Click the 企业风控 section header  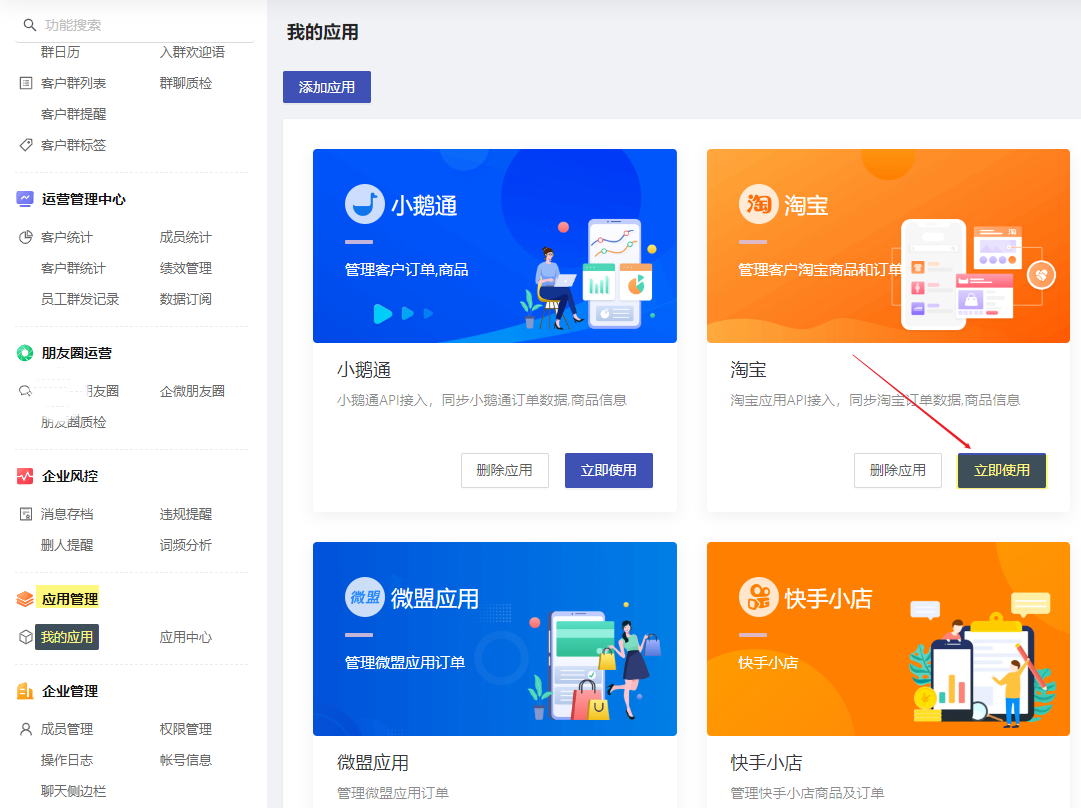[70, 476]
